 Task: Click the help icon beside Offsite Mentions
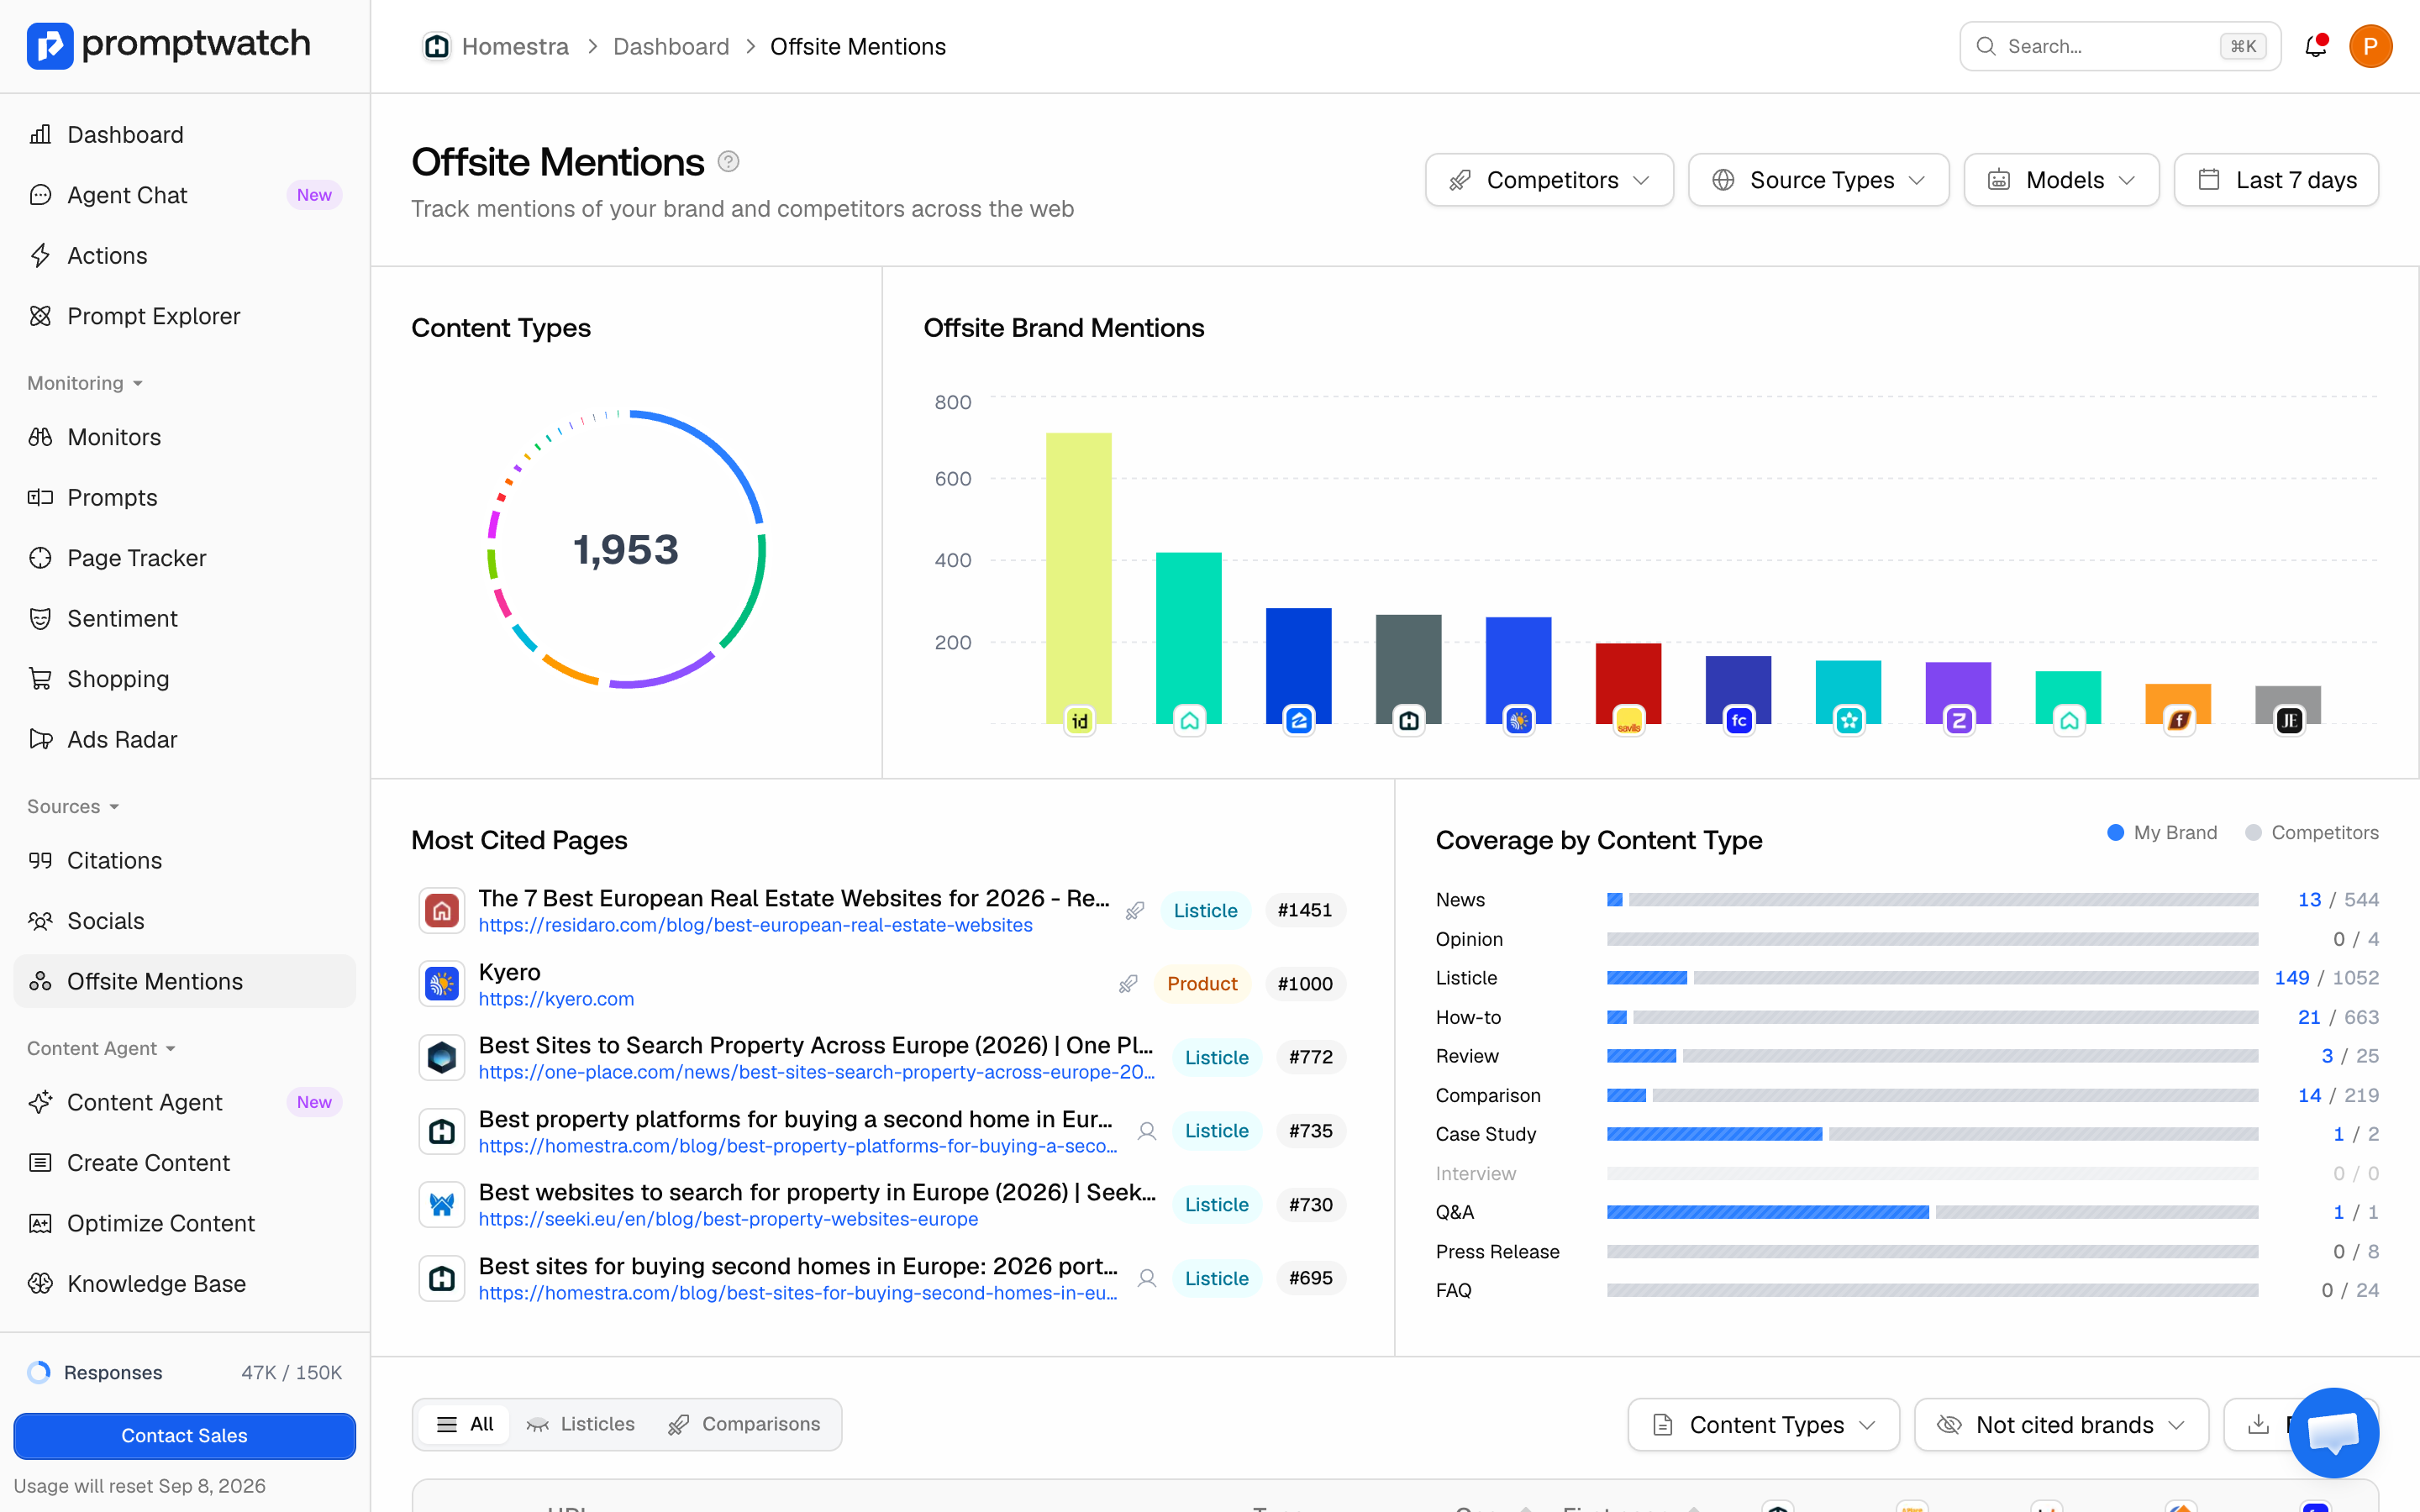click(x=729, y=161)
